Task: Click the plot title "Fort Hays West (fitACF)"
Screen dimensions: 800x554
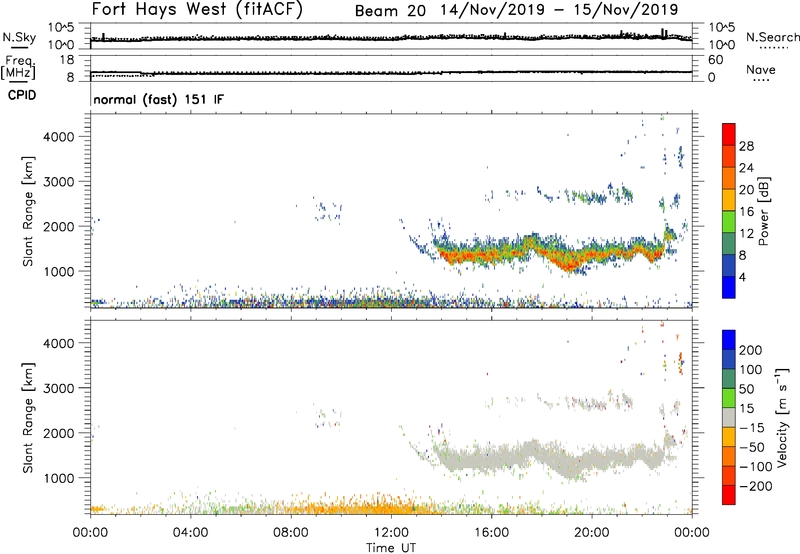Action: tap(197, 9)
